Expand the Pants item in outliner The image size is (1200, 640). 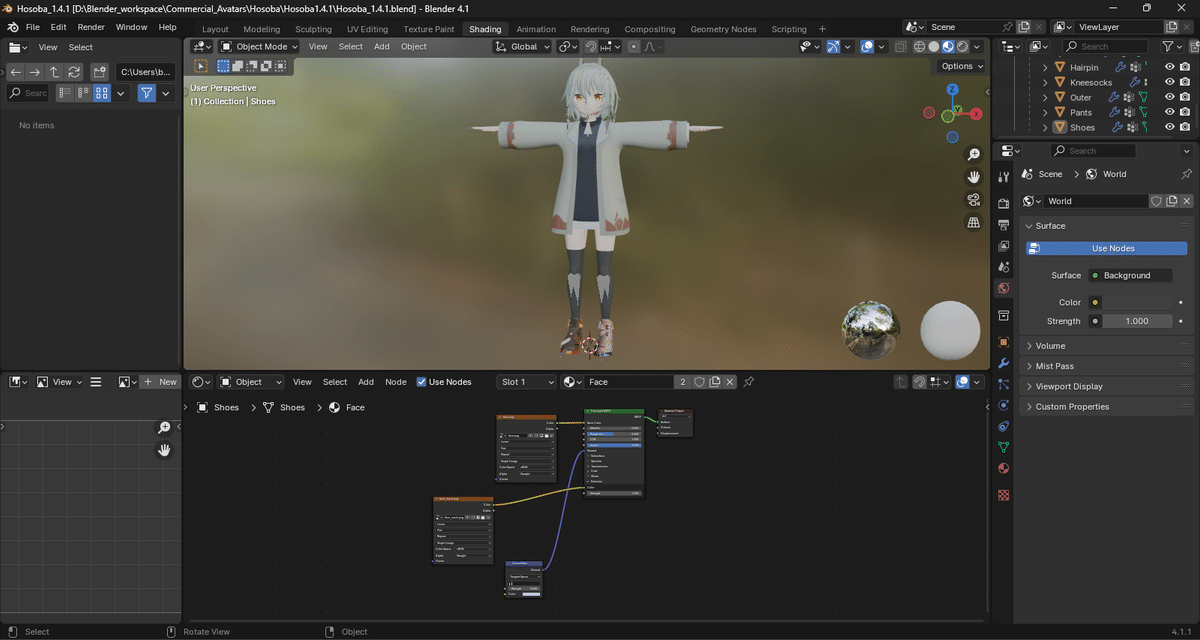[1046, 112]
